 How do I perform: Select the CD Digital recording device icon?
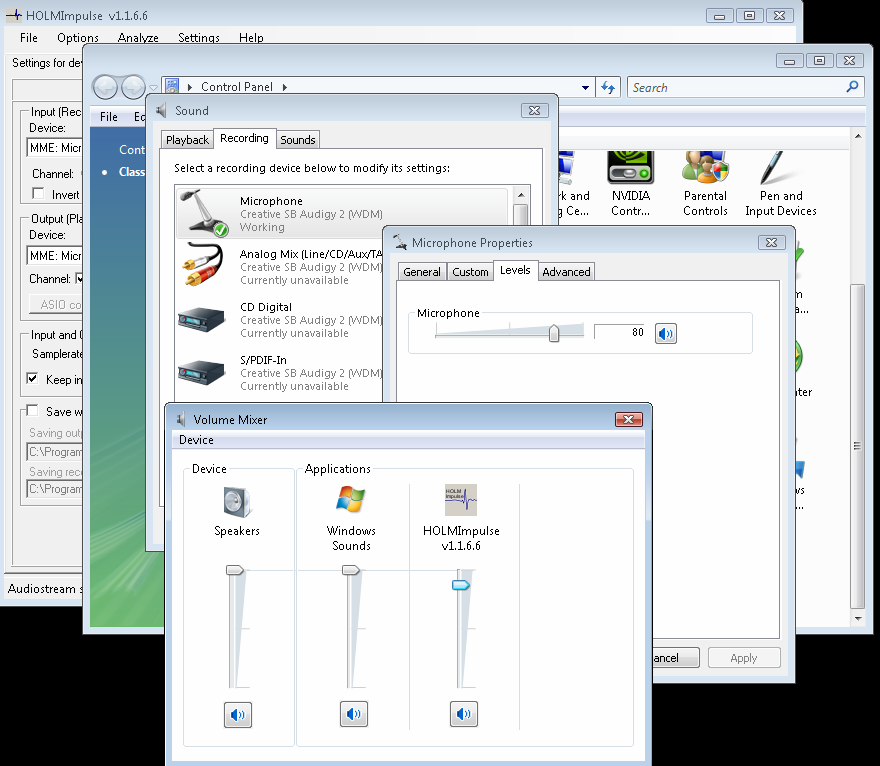pyautogui.click(x=201, y=319)
